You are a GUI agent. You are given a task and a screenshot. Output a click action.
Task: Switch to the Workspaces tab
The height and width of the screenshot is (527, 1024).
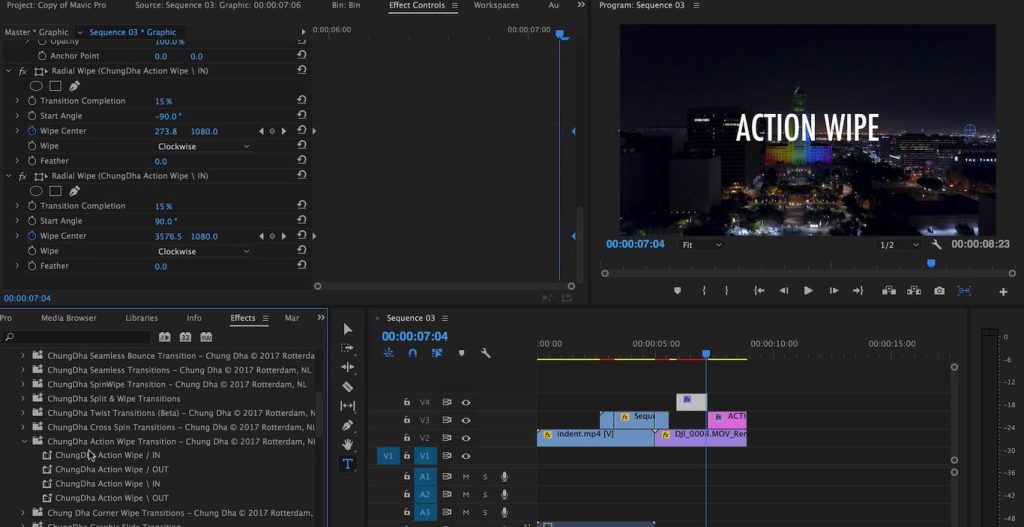[x=496, y=5]
